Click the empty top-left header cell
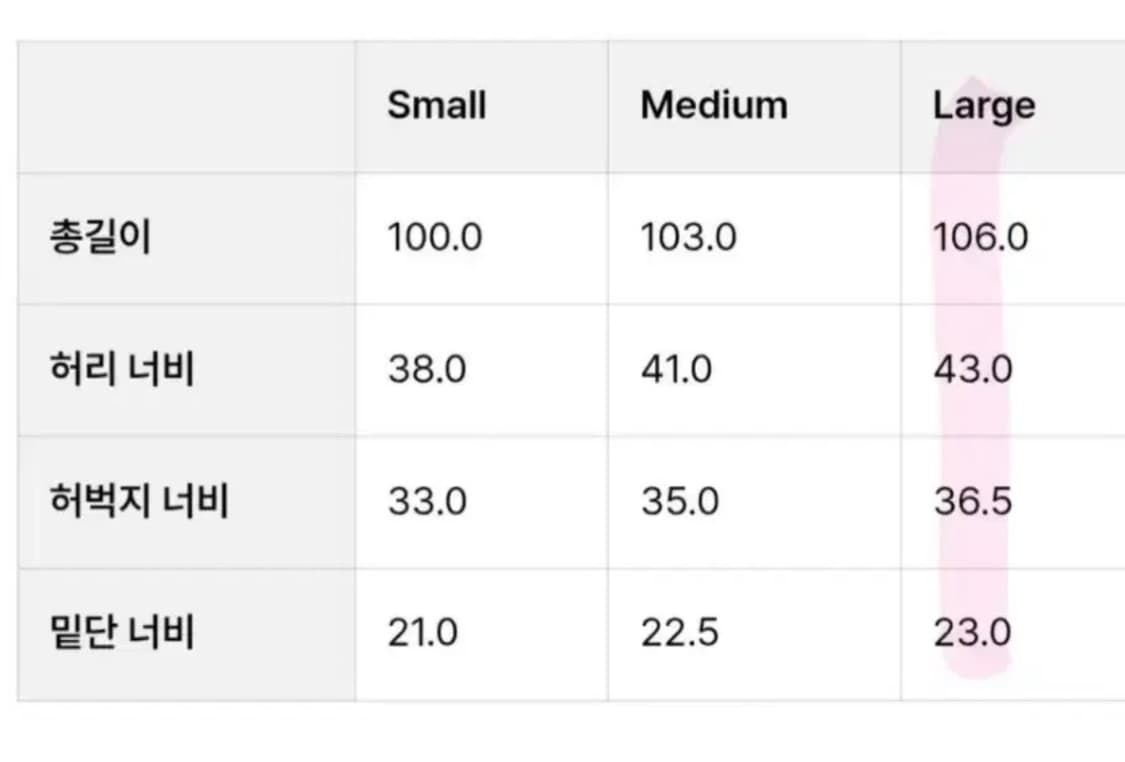The image size is (1125, 762). [186, 106]
